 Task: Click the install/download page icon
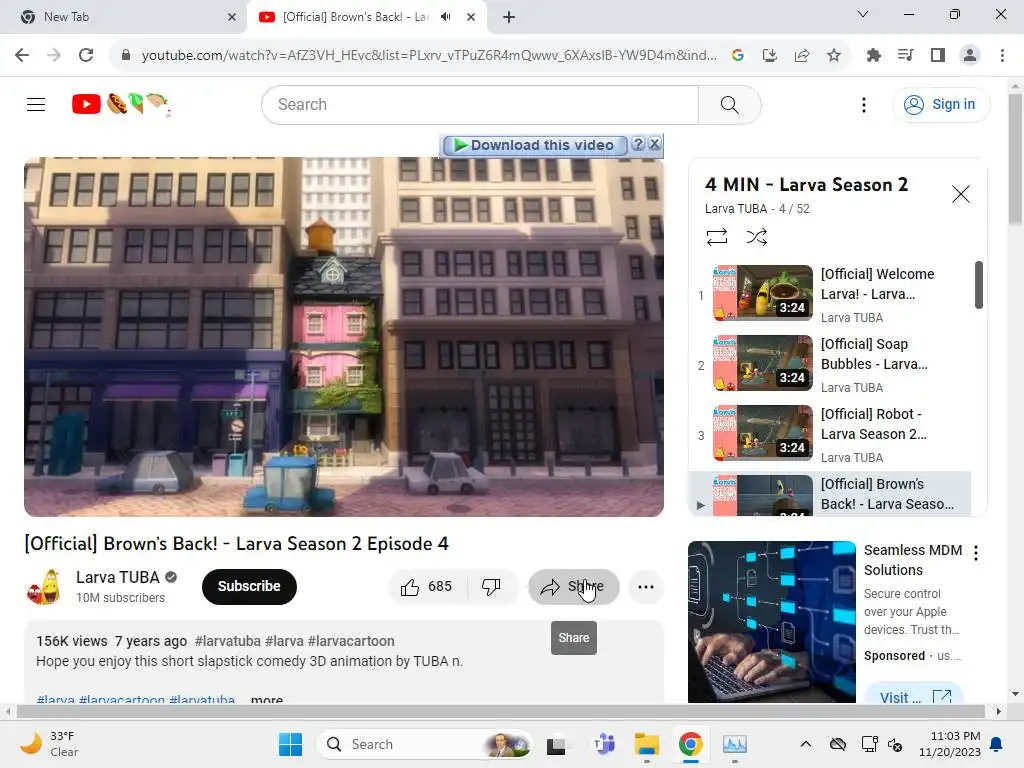click(x=770, y=56)
